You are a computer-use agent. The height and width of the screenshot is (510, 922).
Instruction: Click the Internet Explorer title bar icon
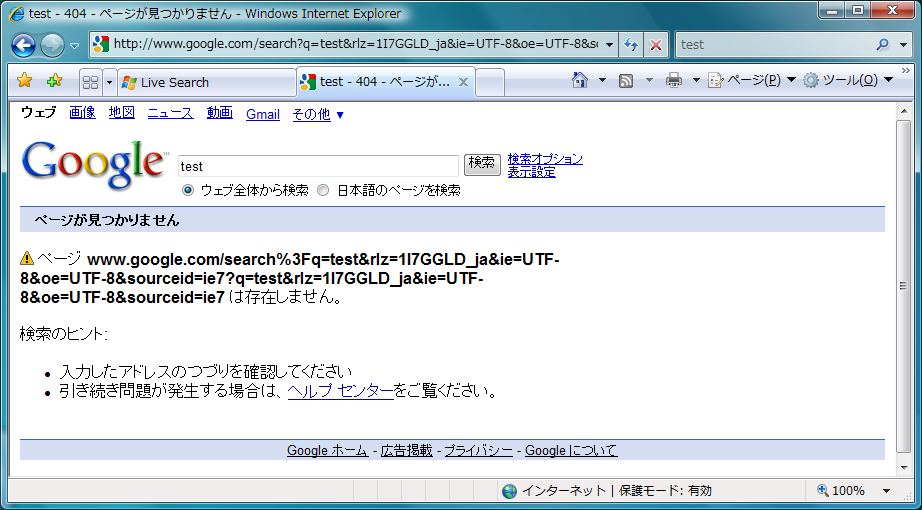click(16, 14)
